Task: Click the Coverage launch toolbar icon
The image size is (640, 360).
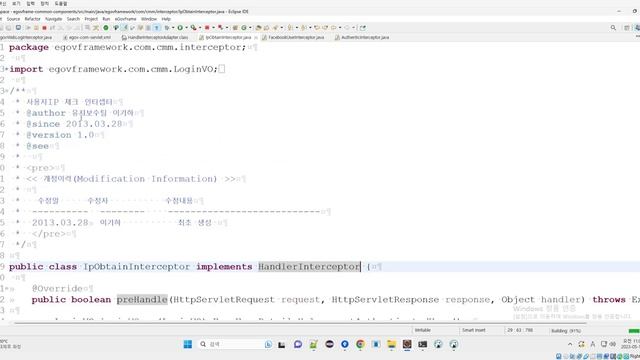Action: point(193,28)
